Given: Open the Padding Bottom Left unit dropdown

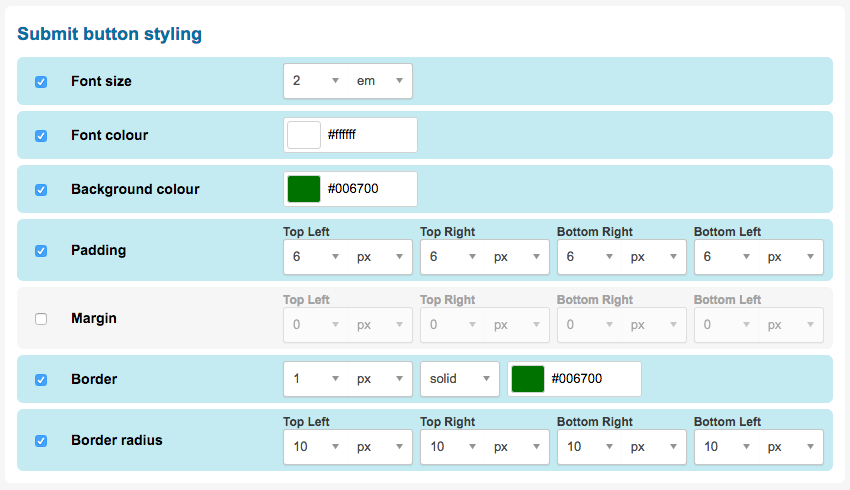Looking at the screenshot, I should tap(791, 257).
